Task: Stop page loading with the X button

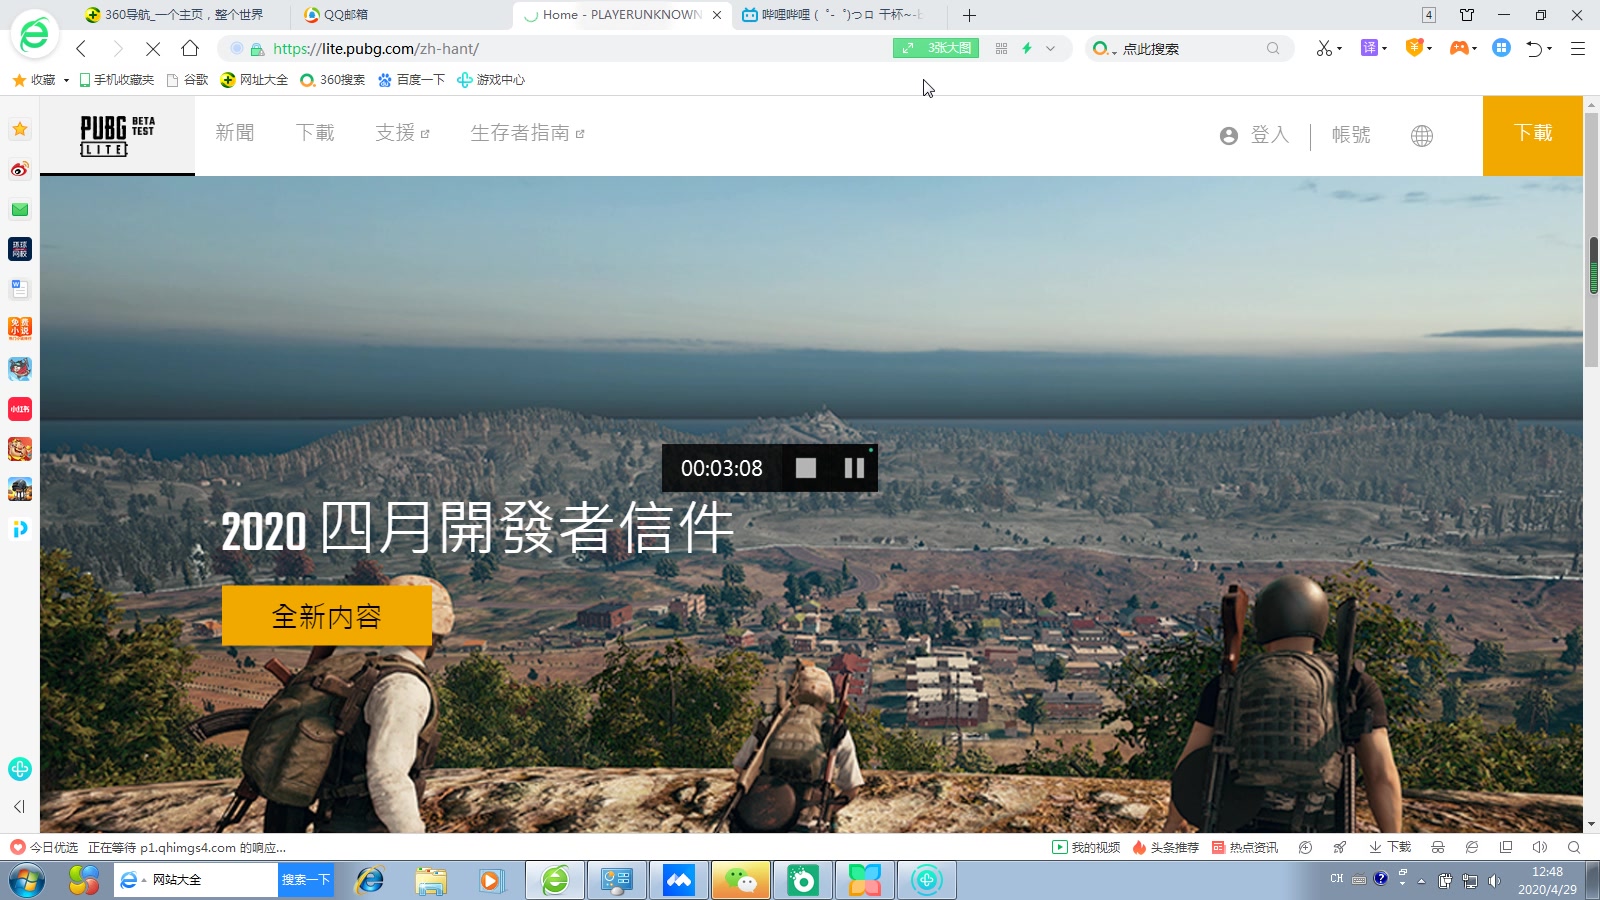Action: tap(153, 48)
